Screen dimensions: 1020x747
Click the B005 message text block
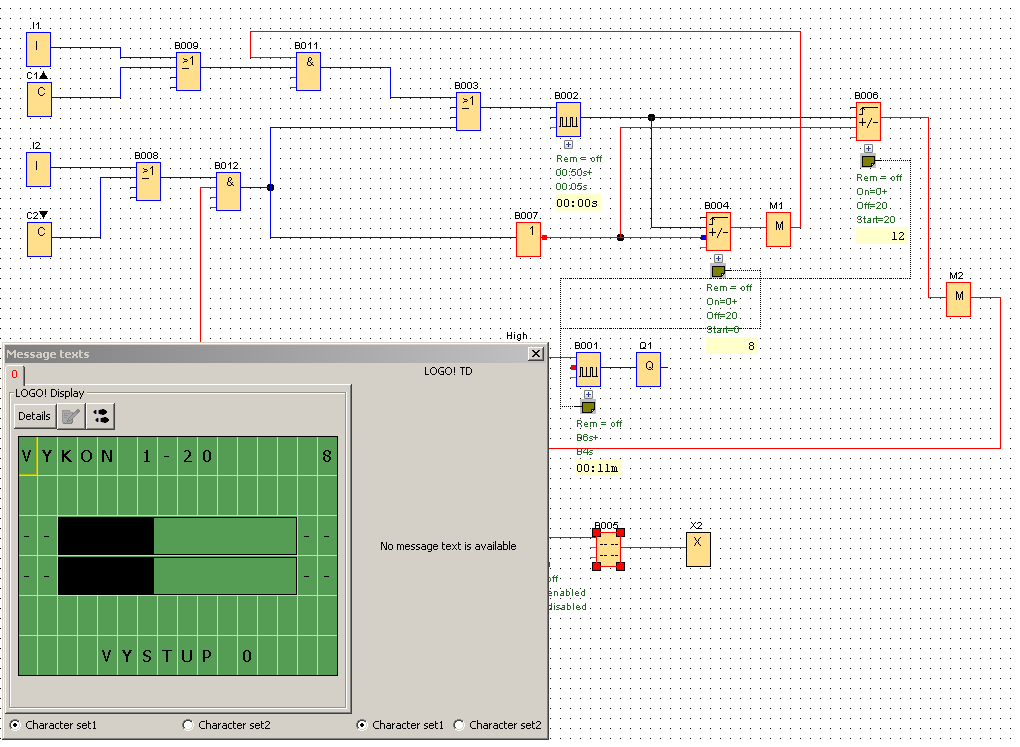point(608,548)
